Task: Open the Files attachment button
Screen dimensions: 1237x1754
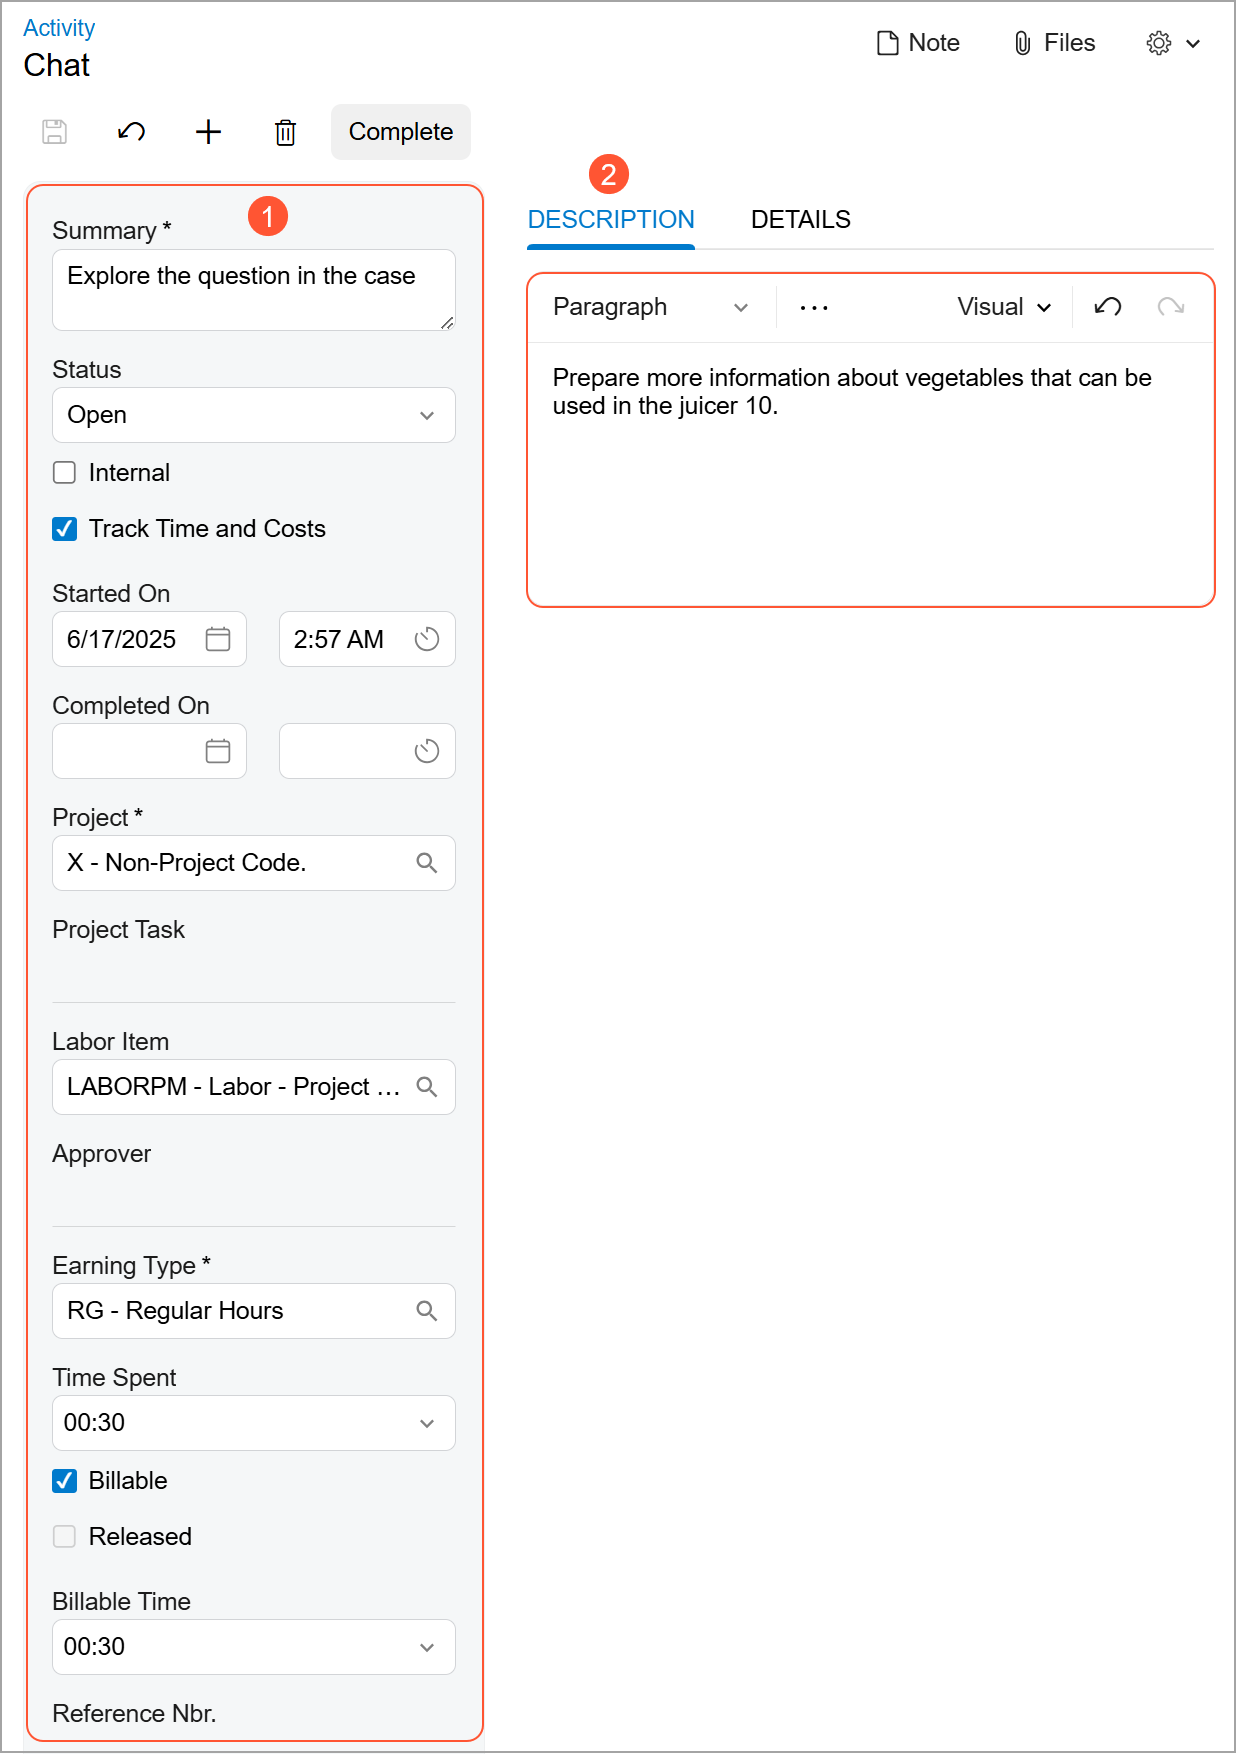Action: click(1055, 43)
